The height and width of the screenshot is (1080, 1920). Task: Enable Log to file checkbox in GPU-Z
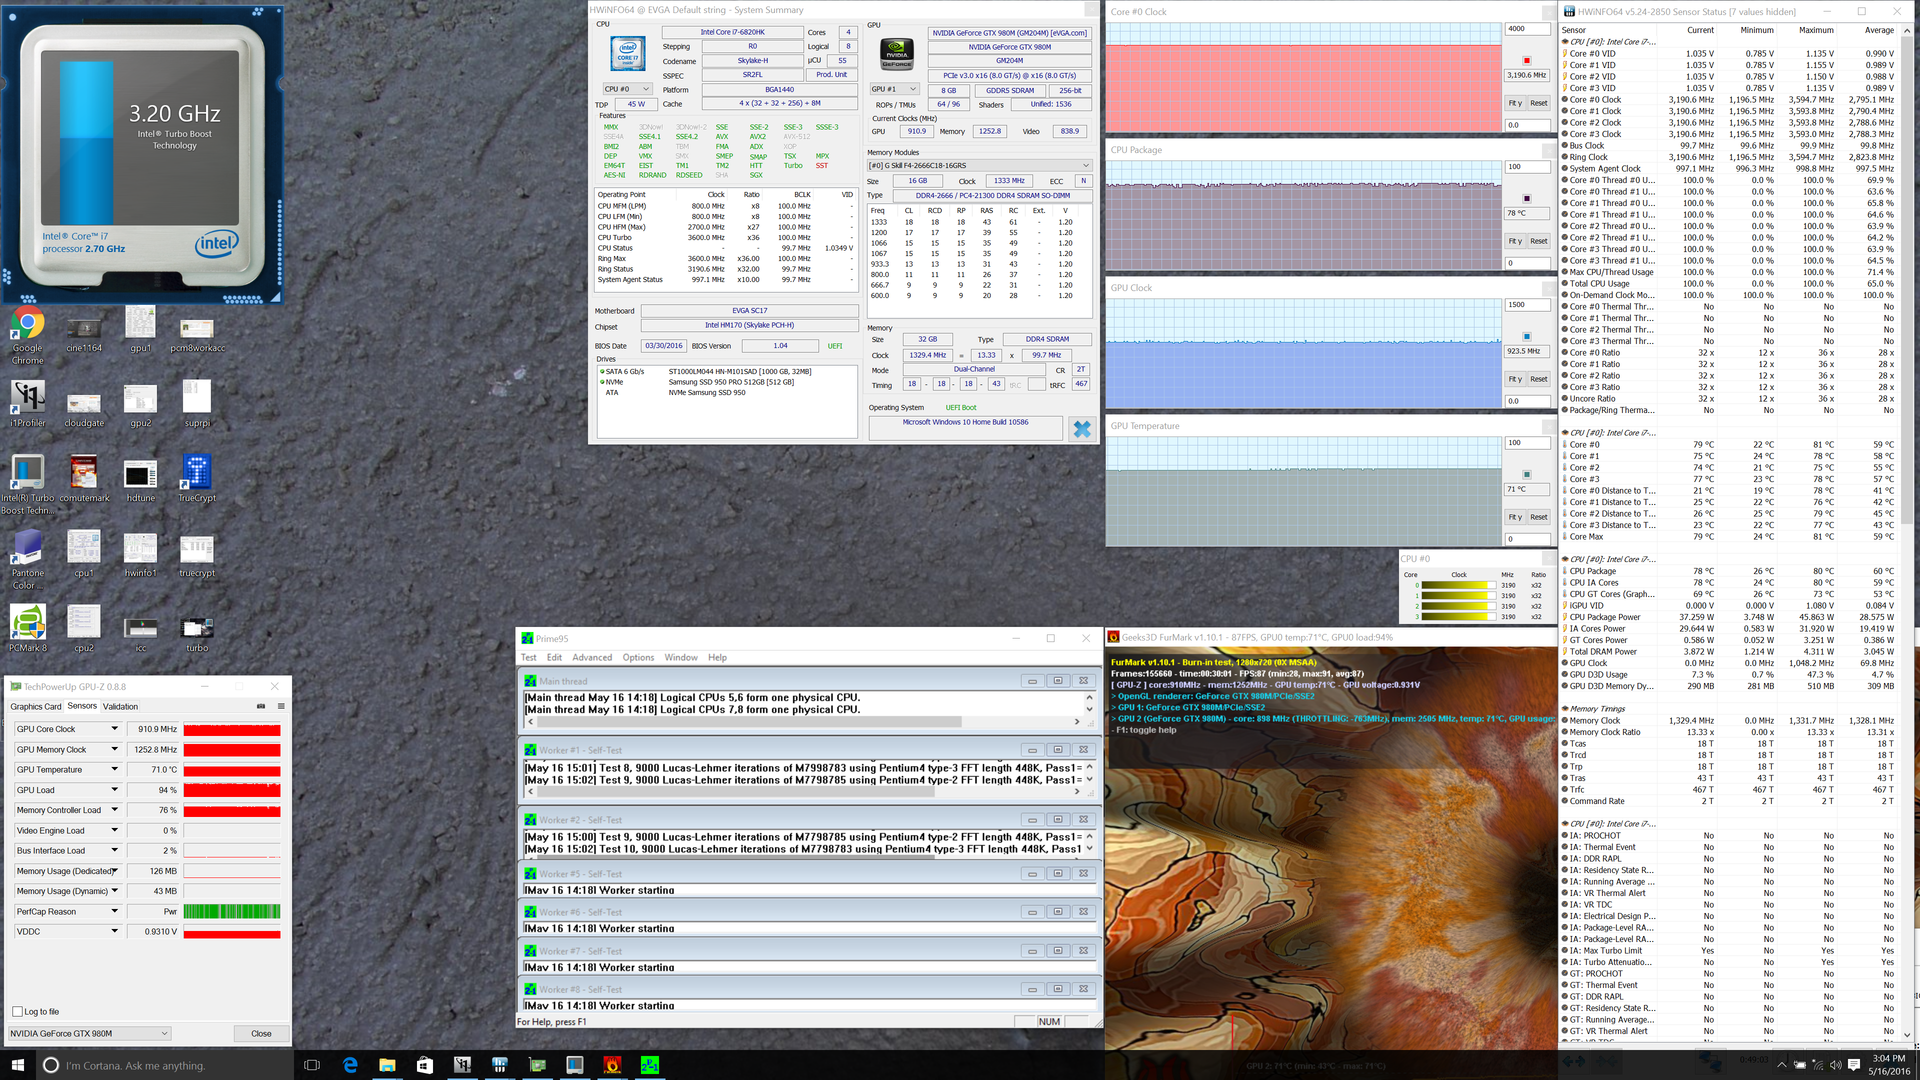(17, 1012)
